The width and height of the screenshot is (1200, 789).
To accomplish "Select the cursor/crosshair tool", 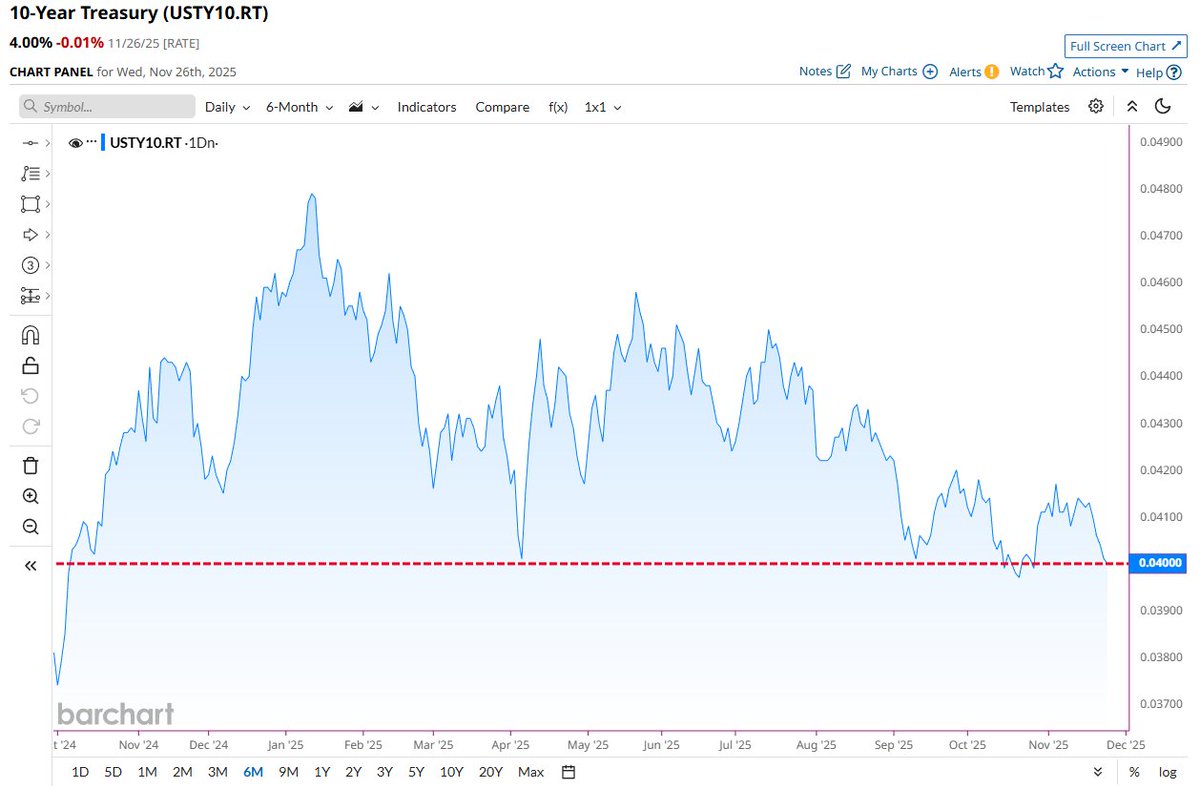I will point(30,142).
